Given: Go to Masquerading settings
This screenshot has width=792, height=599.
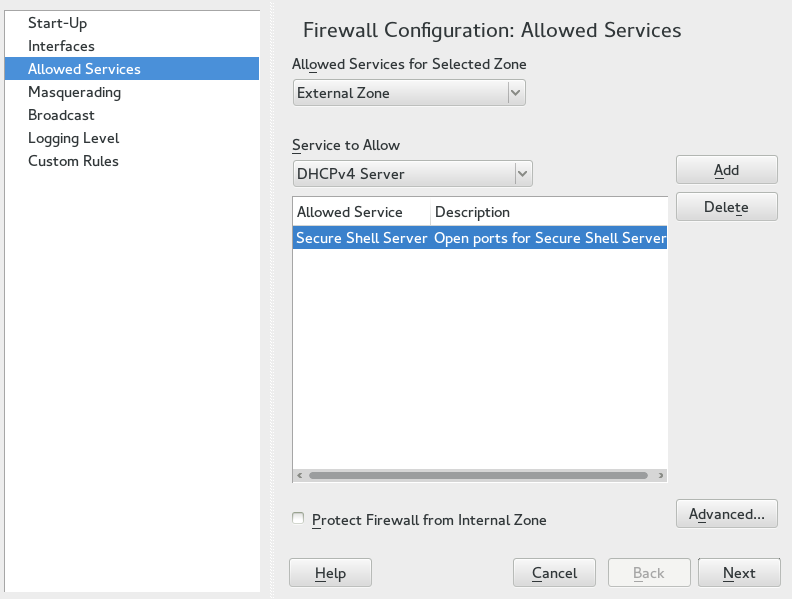Looking at the screenshot, I should pos(74,92).
